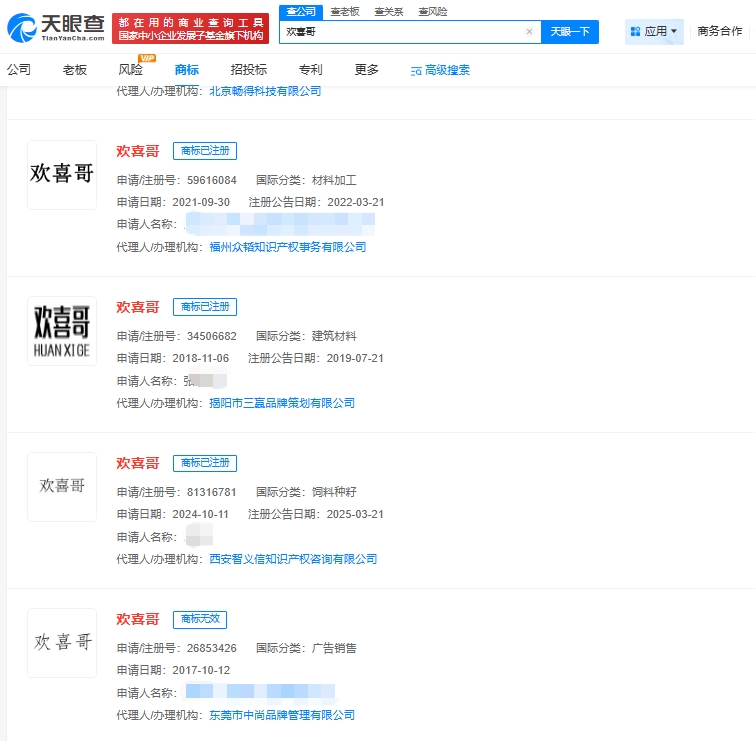Select the 查关系 search tab
This screenshot has height=741, width=756.
coord(388,11)
